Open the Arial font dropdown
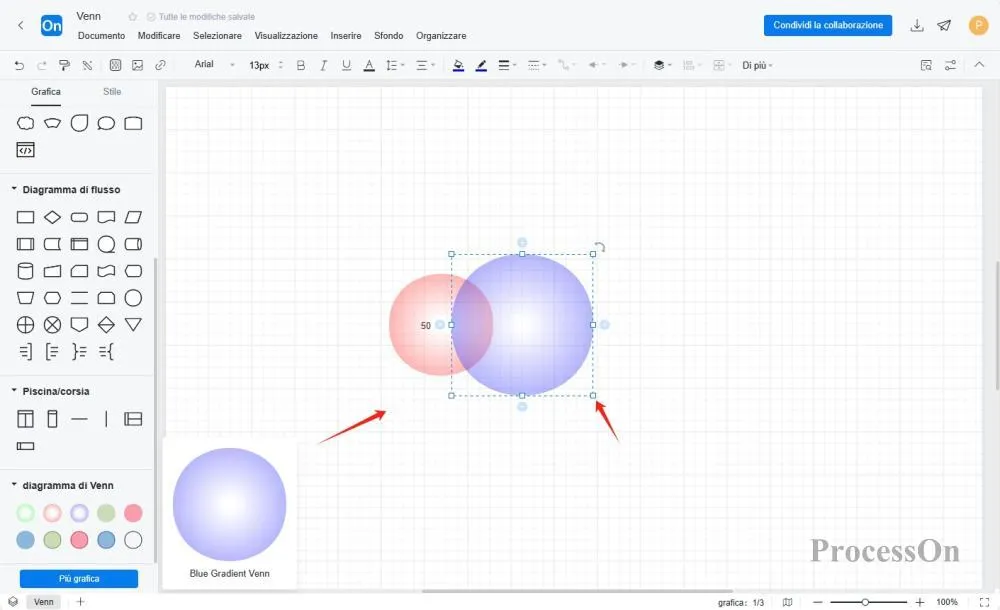This screenshot has width=1000, height=610. pyautogui.click(x=214, y=65)
